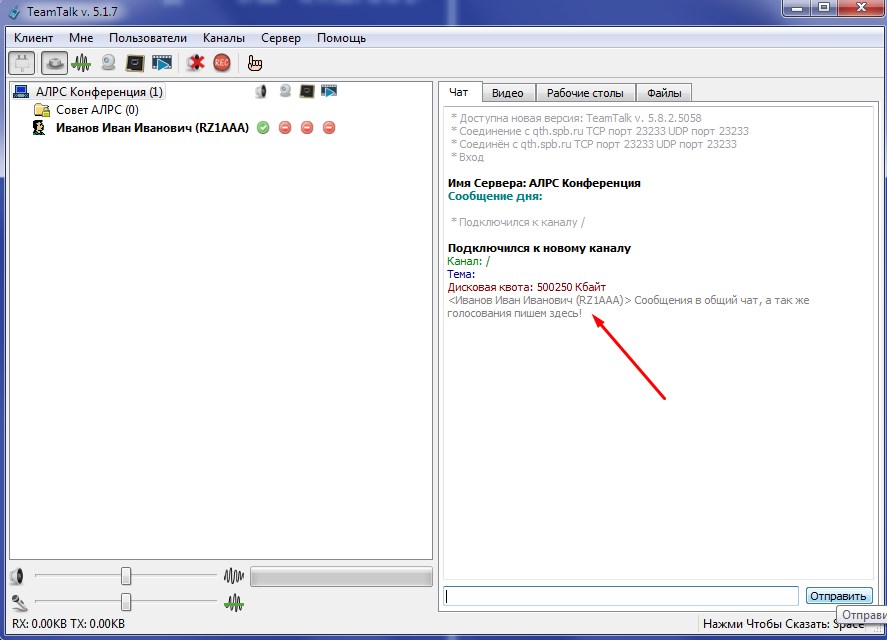Click the speaker volume slider handle
This screenshot has width=887, height=640.
point(126,576)
